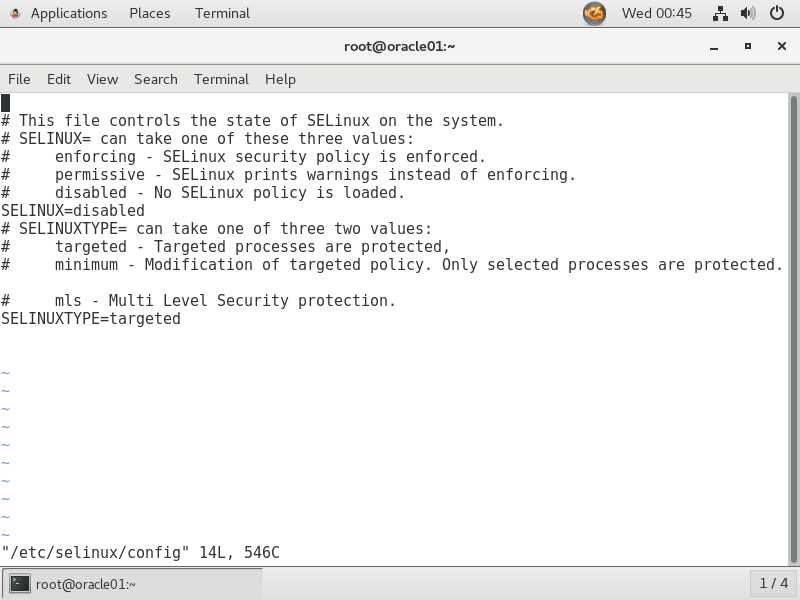The height and width of the screenshot is (600, 800).
Task: Open the Wed 00:45 clock calendar
Action: tap(657, 13)
